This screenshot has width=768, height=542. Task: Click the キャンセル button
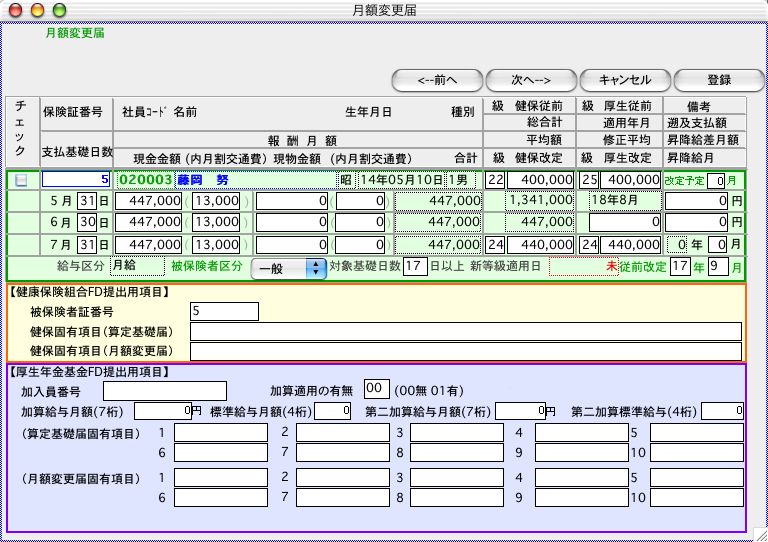(x=624, y=80)
